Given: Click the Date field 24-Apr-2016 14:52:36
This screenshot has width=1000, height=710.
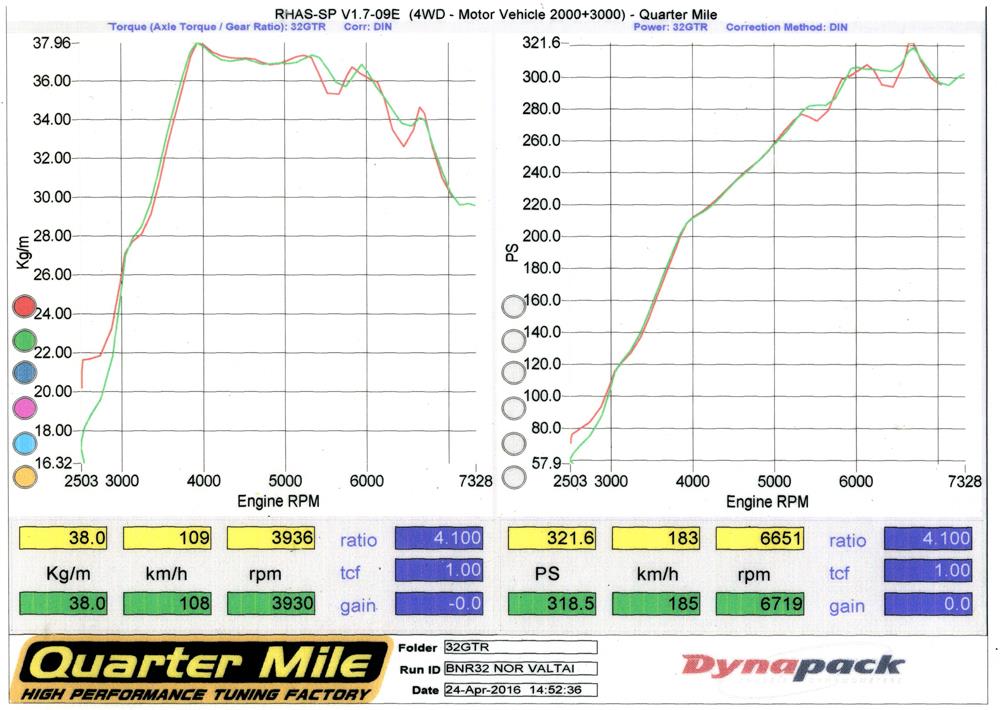Looking at the screenshot, I should pyautogui.click(x=520, y=690).
